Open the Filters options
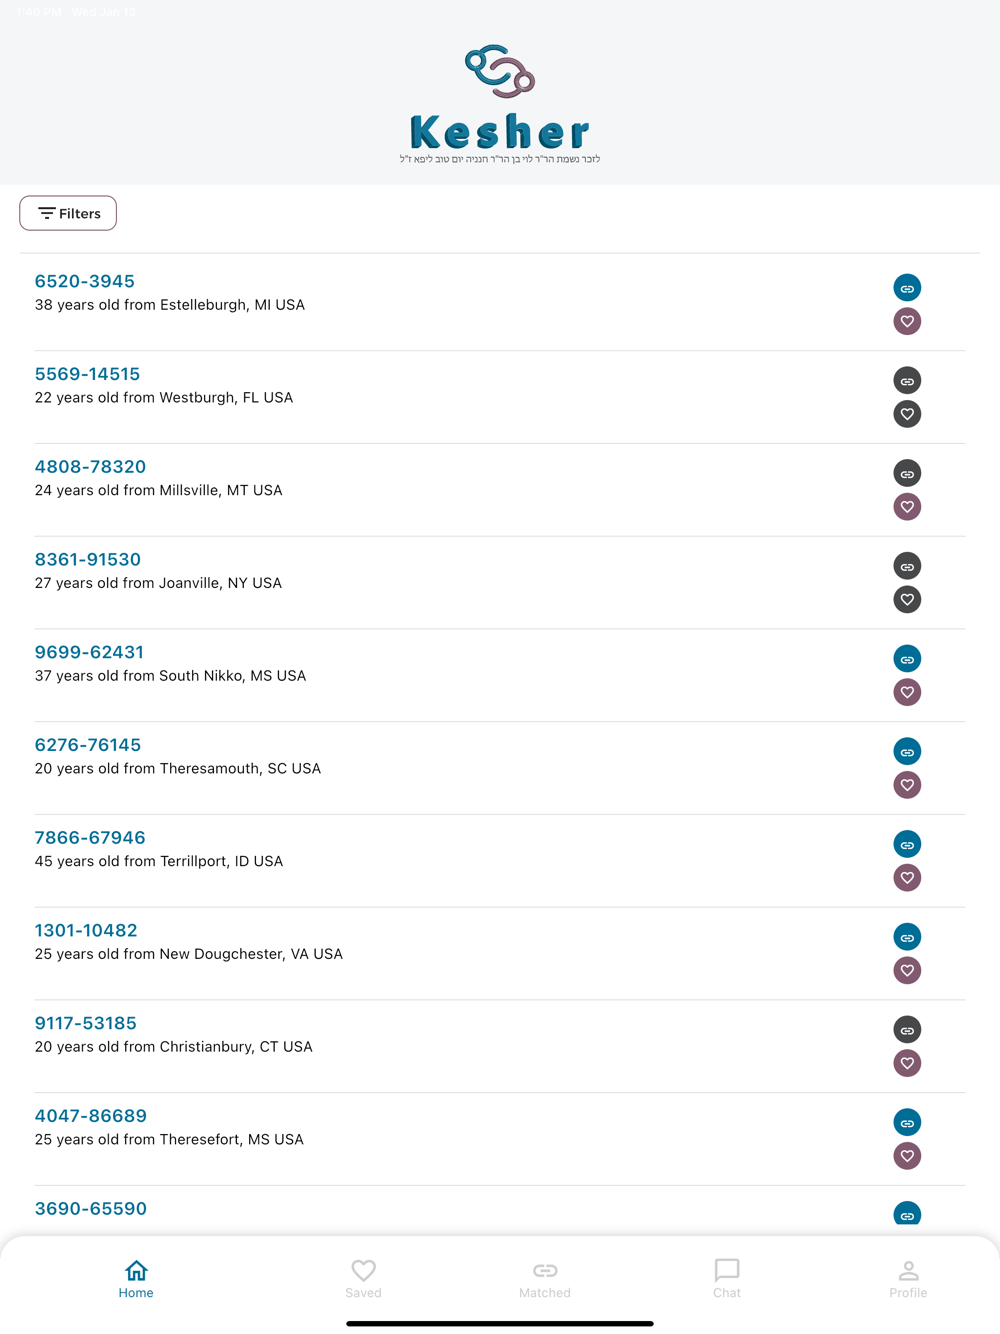Viewport: 1000px width, 1334px height. [x=68, y=213]
